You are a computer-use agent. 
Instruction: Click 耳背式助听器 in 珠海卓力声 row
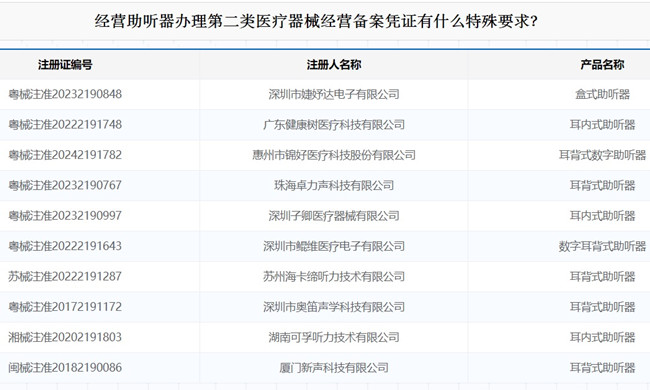(602, 185)
